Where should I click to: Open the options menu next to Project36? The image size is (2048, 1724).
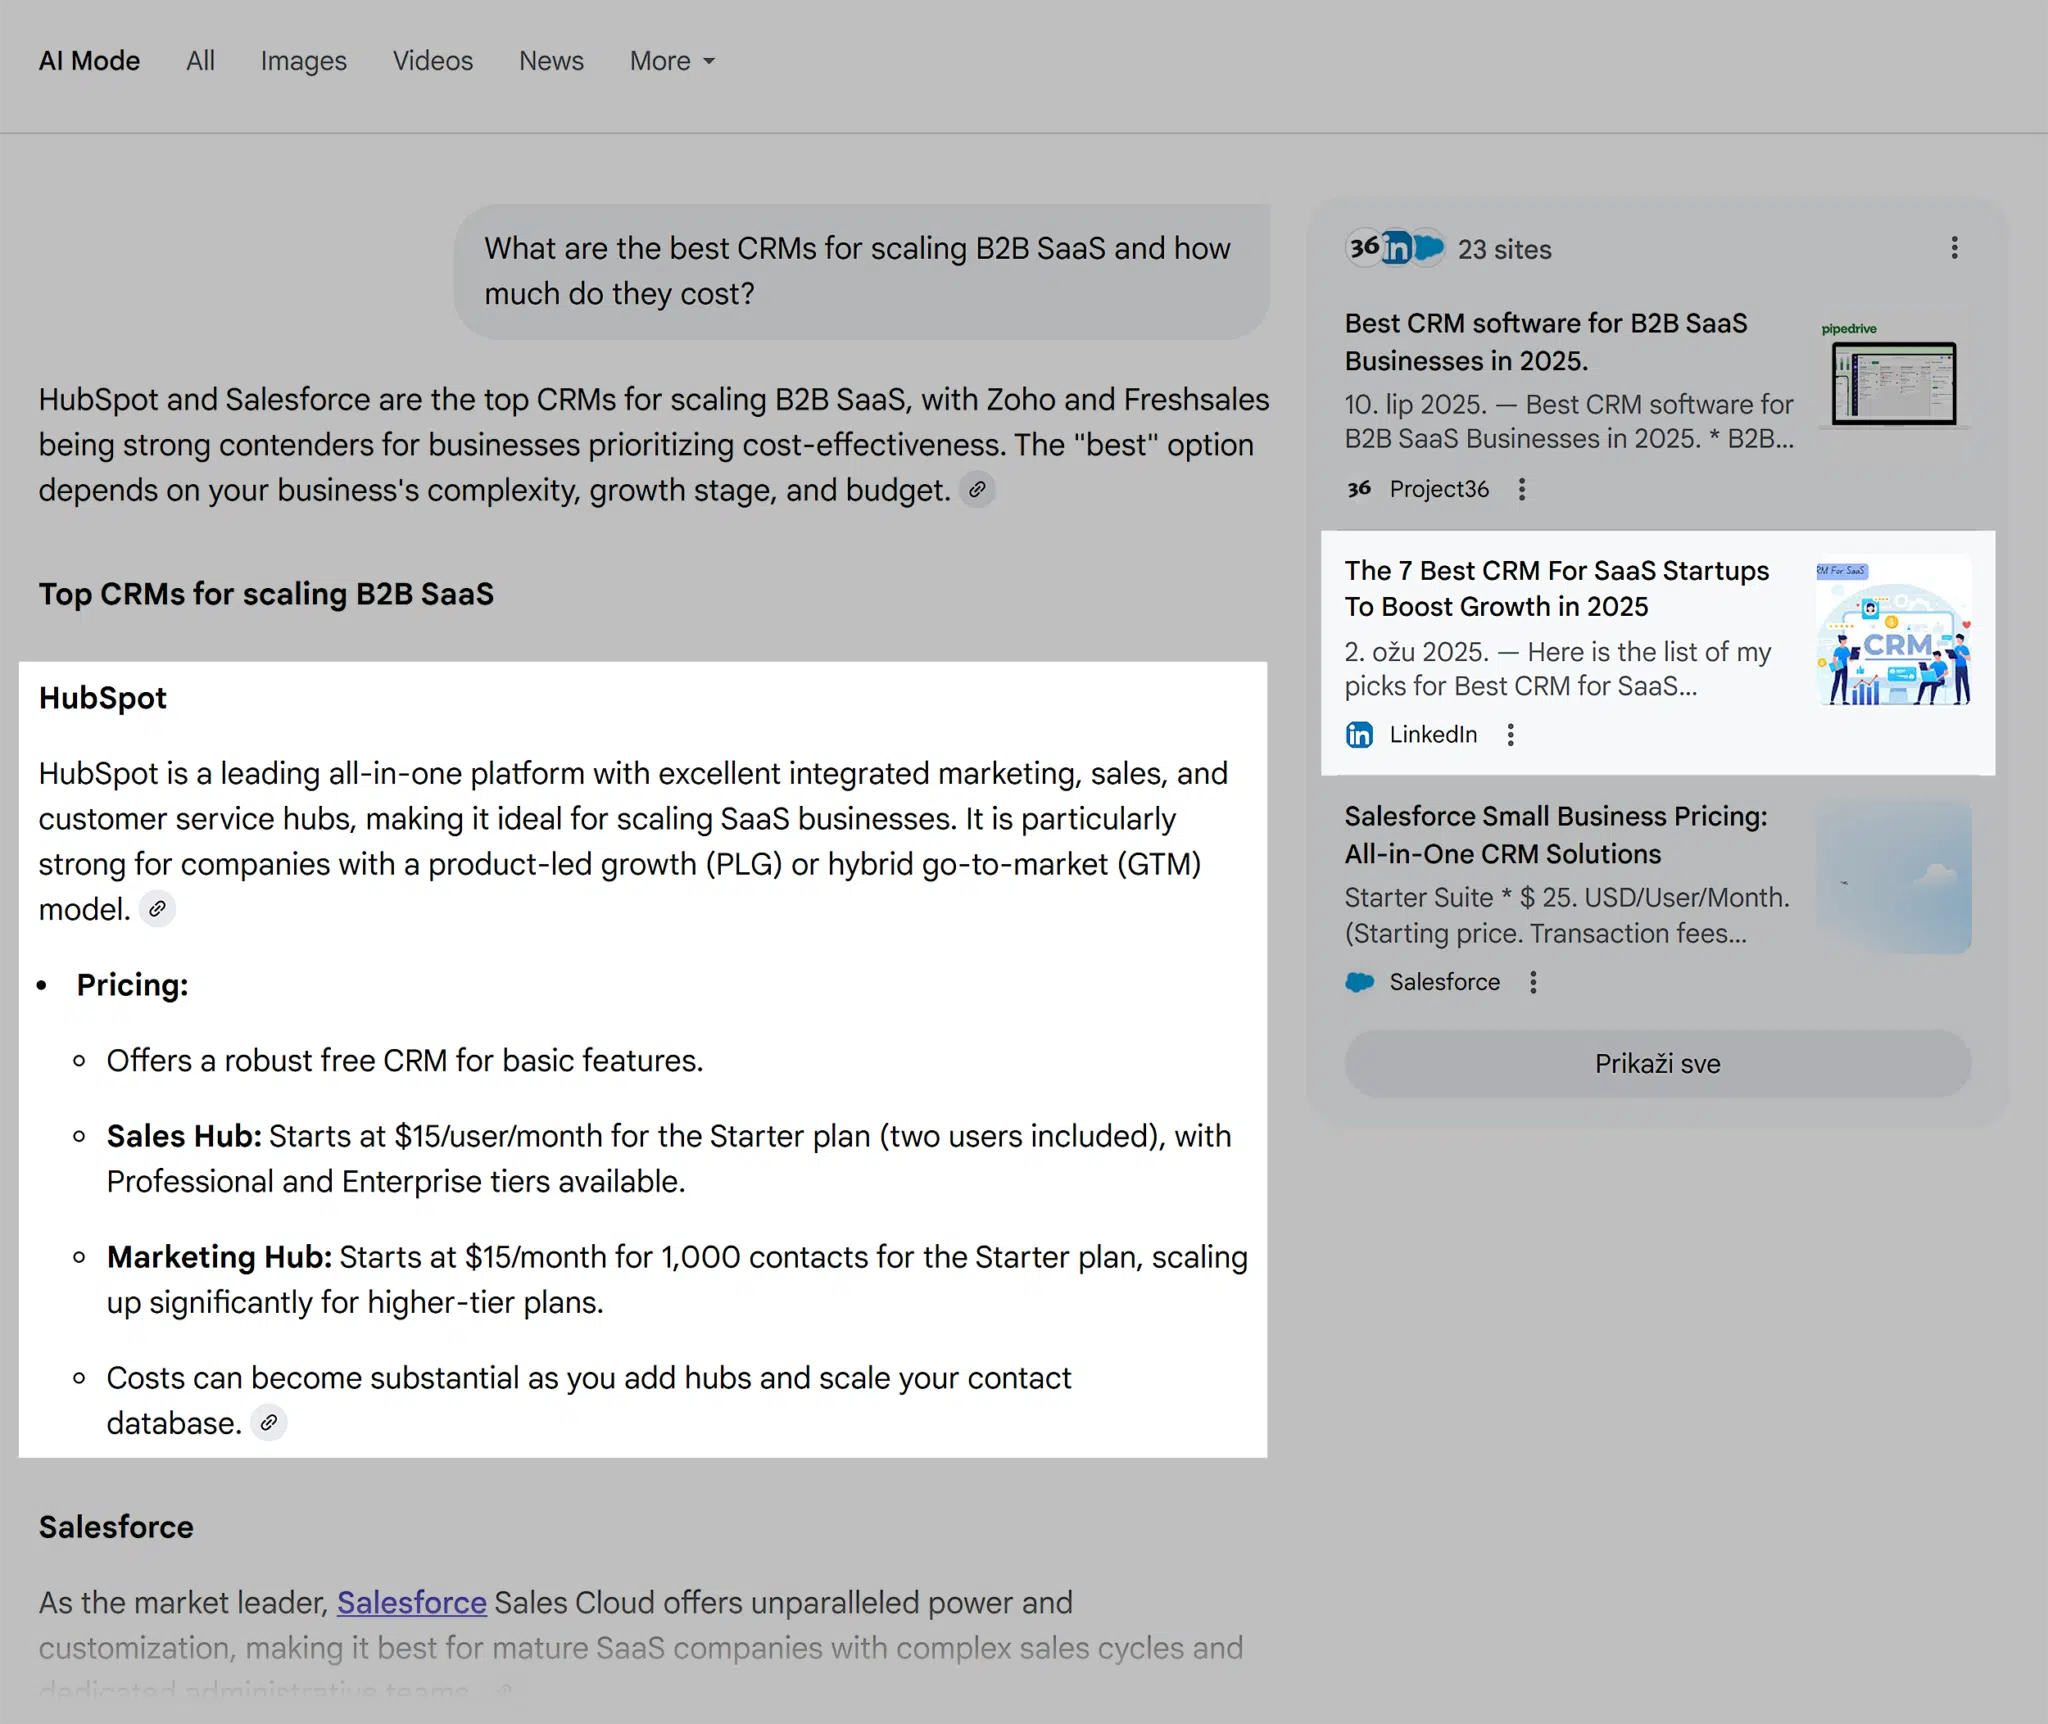(x=1521, y=489)
